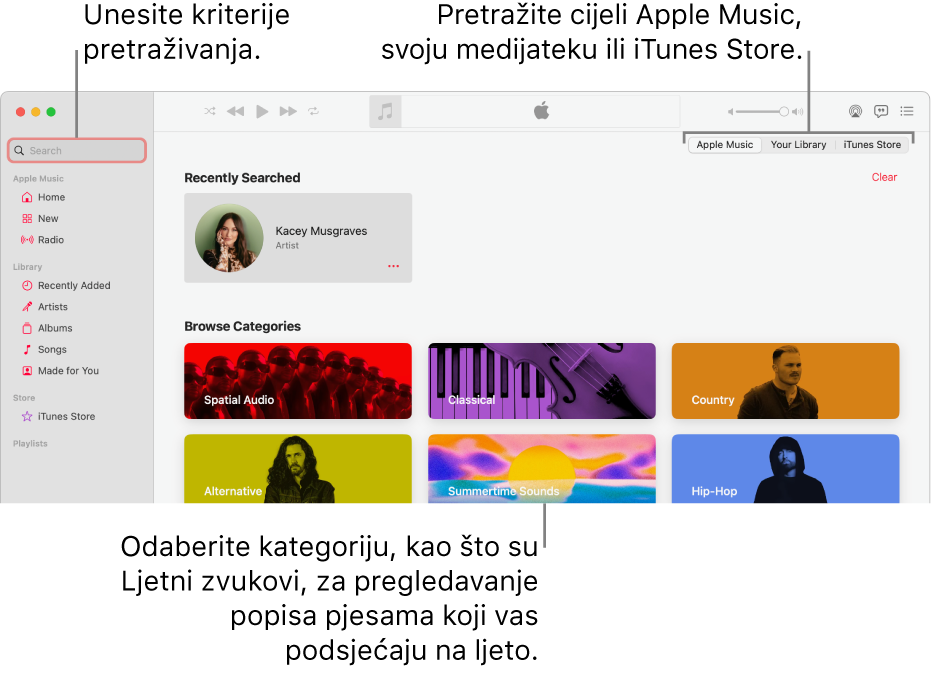Skip to the previous track
The height and width of the screenshot is (673, 931).
tap(236, 111)
